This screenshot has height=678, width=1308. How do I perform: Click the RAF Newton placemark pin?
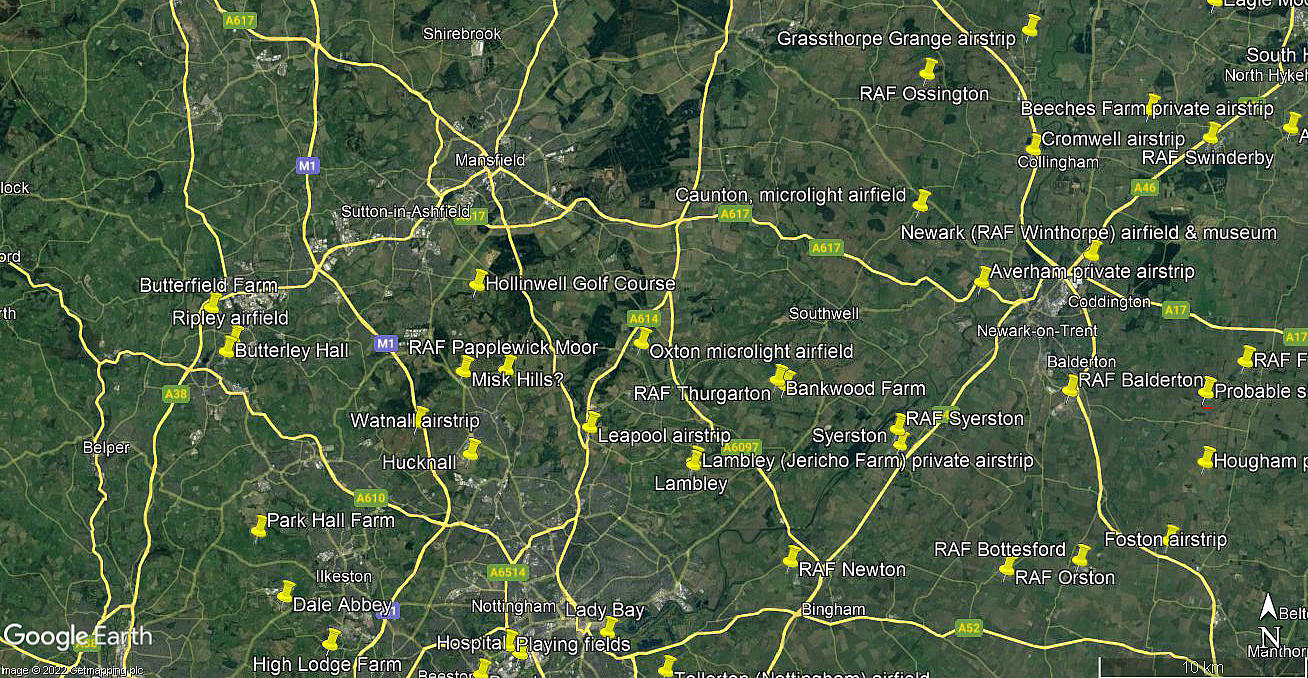point(791,556)
